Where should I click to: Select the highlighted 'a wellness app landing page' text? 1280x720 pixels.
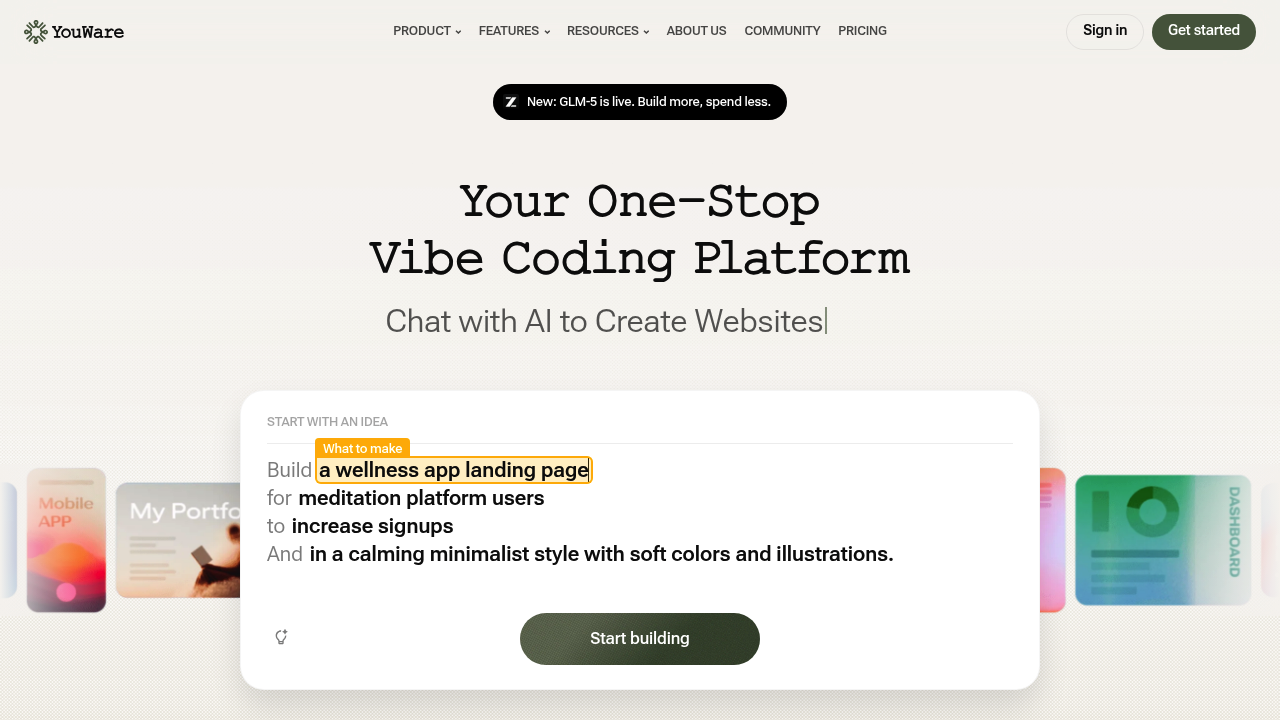[453, 470]
